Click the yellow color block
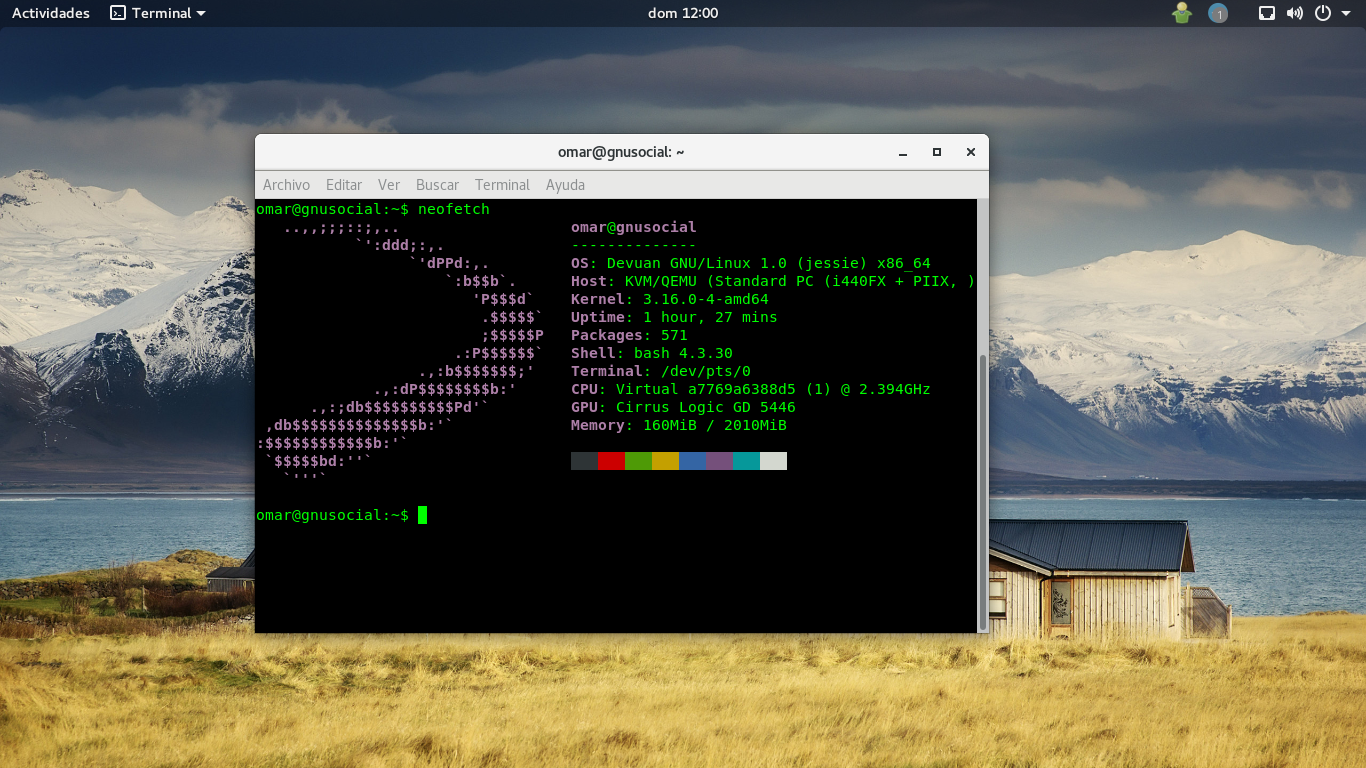This screenshot has height=768, width=1366. [x=665, y=461]
